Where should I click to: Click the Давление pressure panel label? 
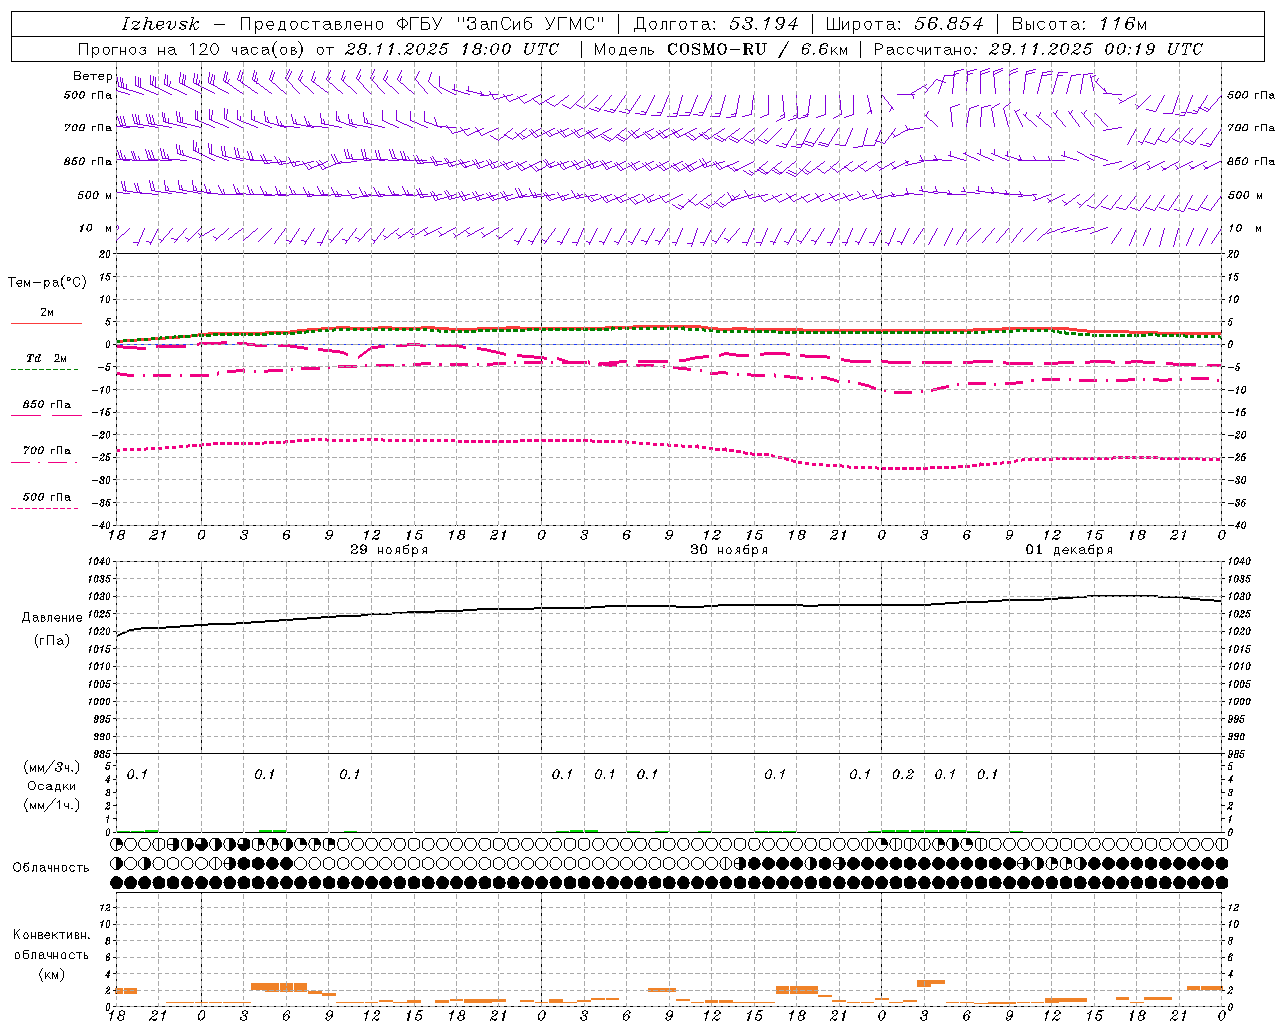pyautogui.click(x=52, y=618)
